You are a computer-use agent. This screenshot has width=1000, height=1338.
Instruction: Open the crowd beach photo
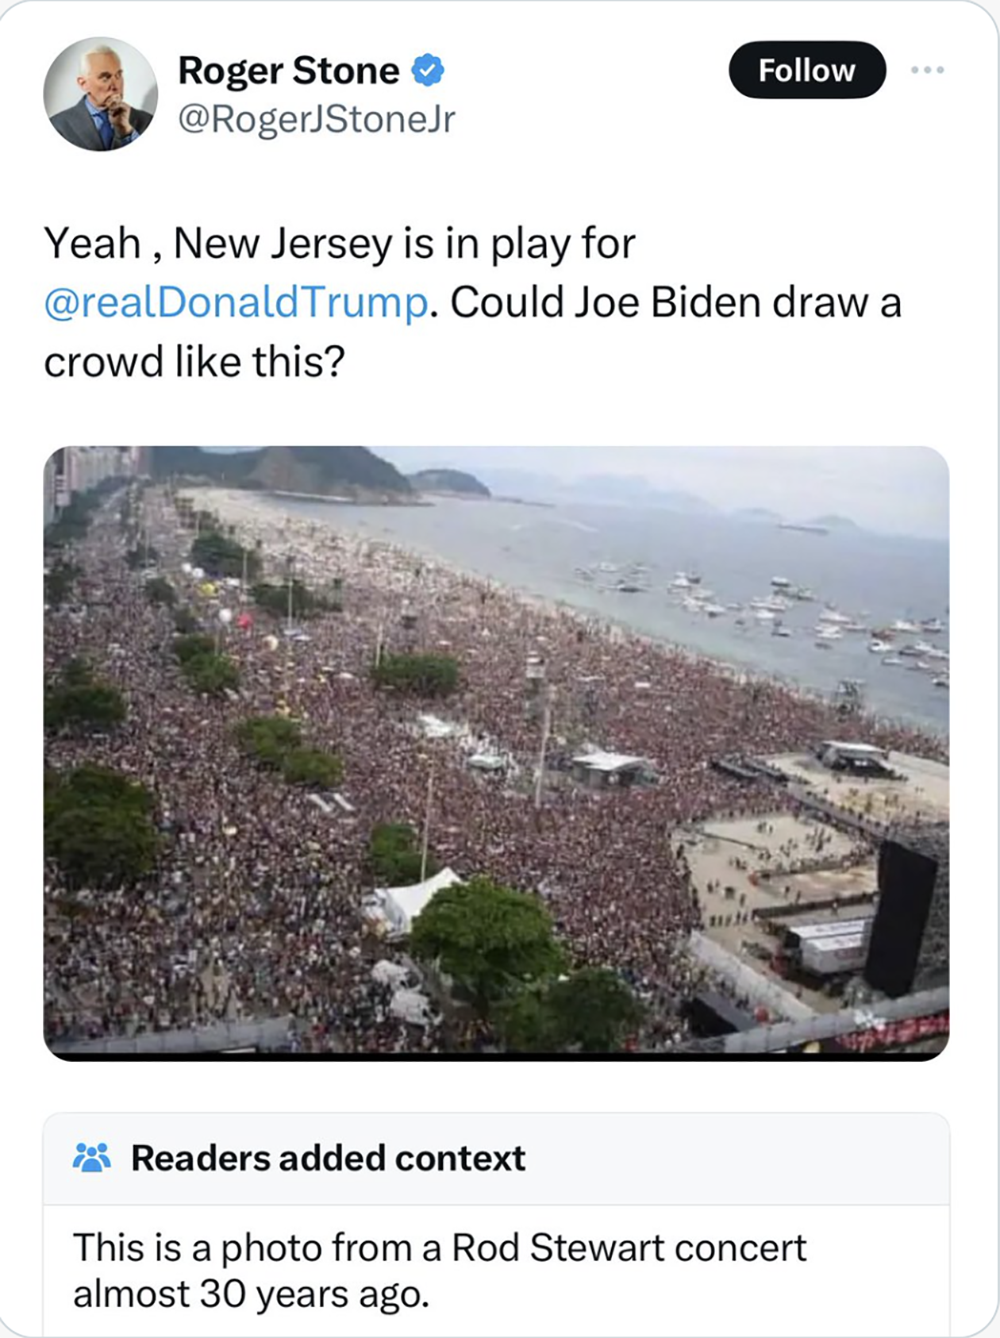point(496,753)
